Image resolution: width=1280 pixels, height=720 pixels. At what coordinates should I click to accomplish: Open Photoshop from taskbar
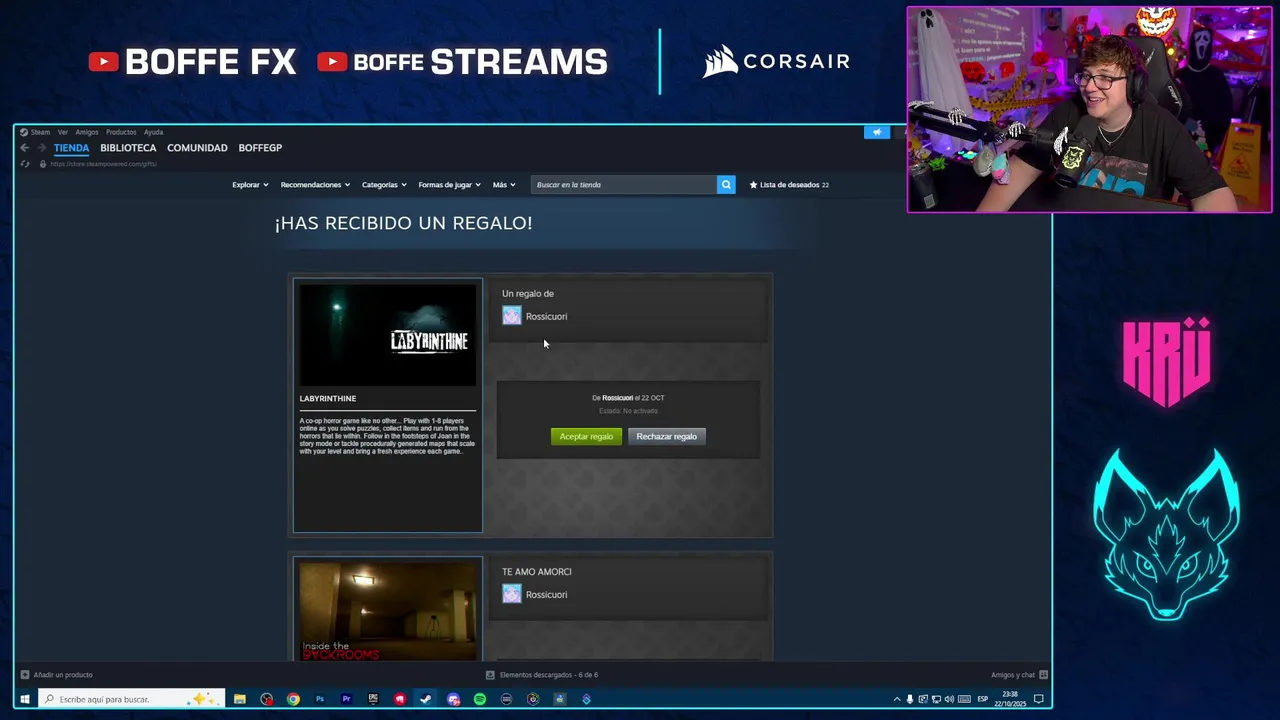(x=320, y=699)
